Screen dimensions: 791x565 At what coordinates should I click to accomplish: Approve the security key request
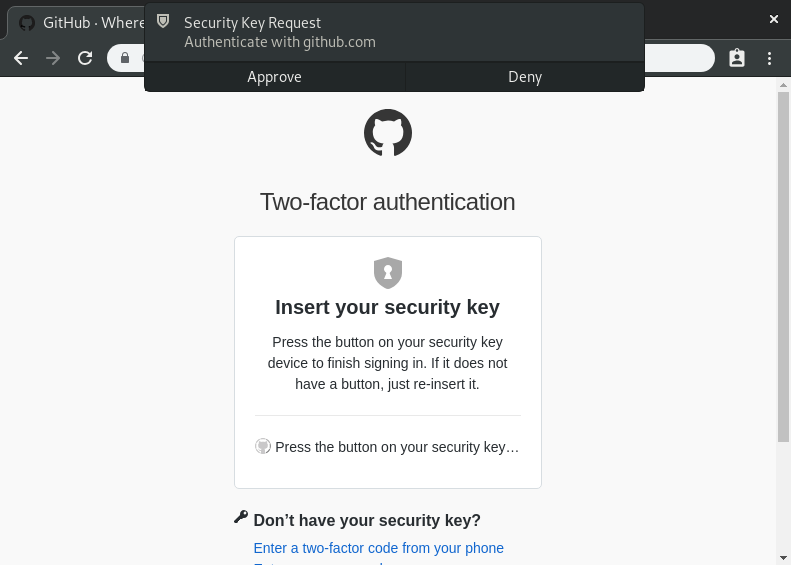tap(275, 77)
